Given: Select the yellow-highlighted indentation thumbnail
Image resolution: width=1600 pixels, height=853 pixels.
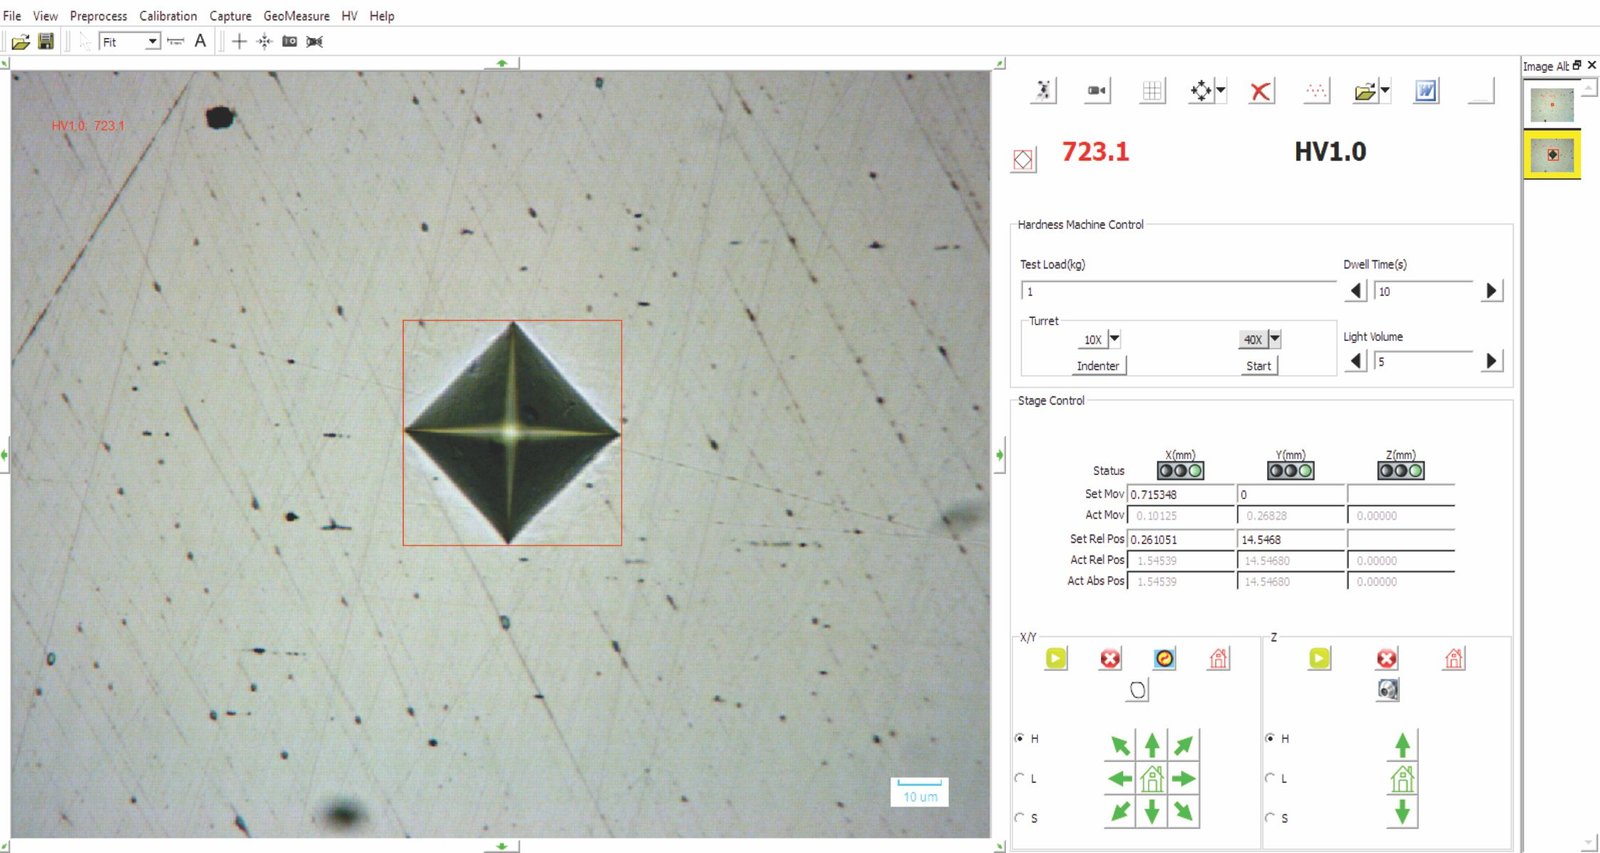Looking at the screenshot, I should click(x=1552, y=155).
